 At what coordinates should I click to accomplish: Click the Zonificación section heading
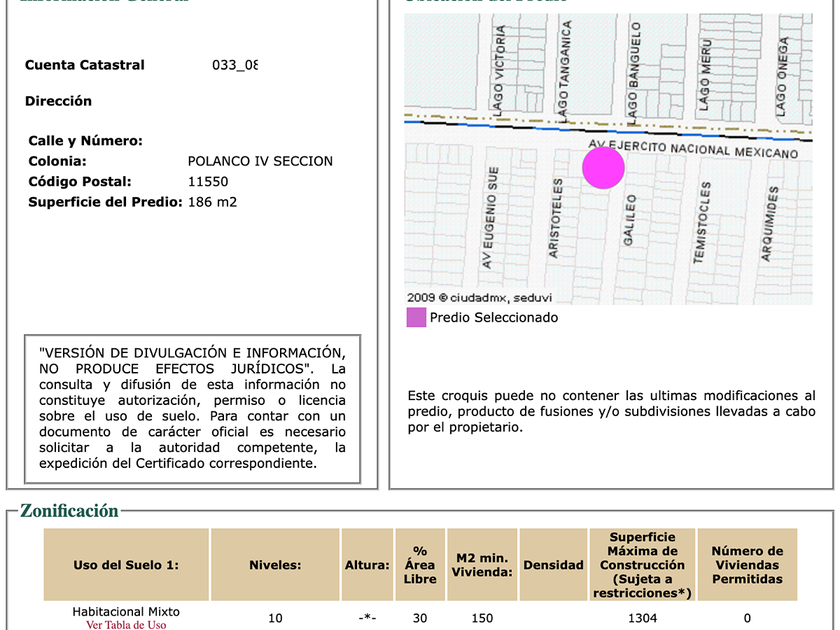tap(69, 511)
